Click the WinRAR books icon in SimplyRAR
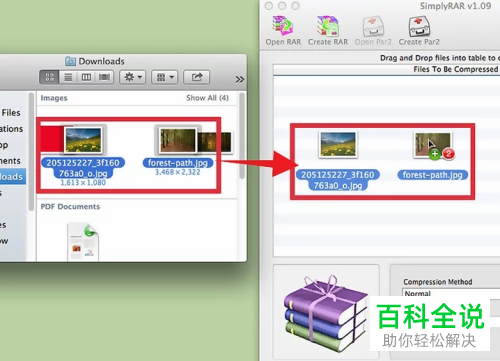Image resolution: width=500 pixels, height=361 pixels. (325, 312)
